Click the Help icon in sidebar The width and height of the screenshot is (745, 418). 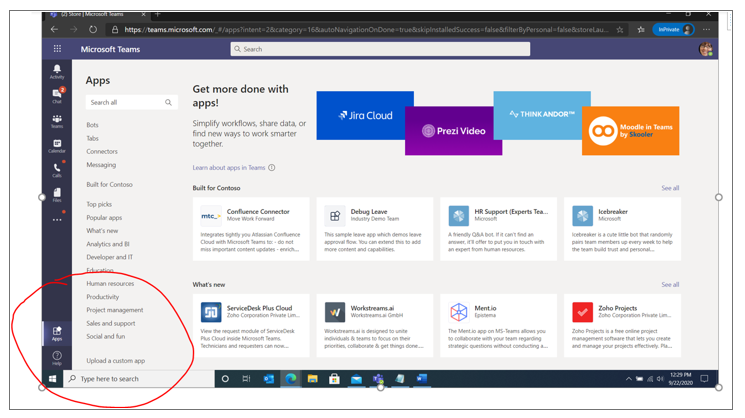click(x=57, y=358)
